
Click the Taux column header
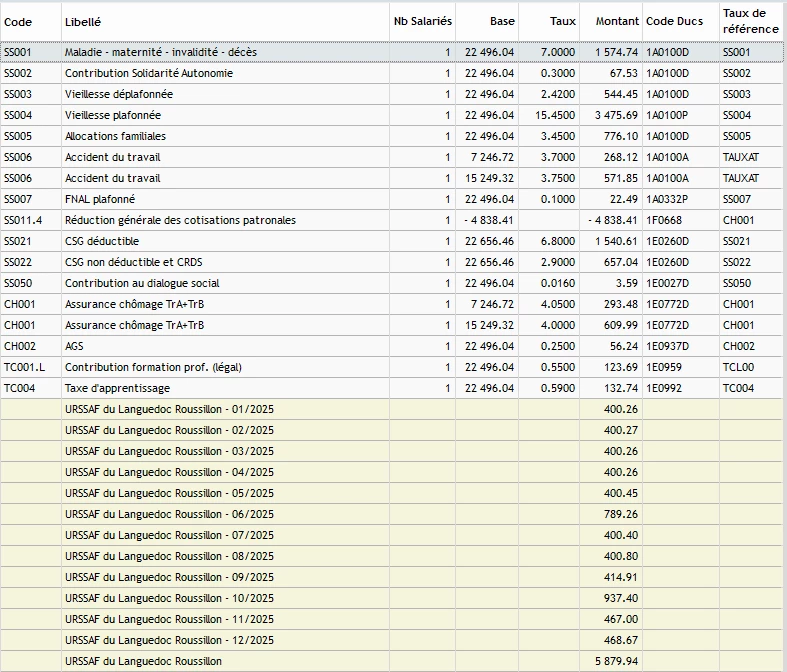(549, 22)
